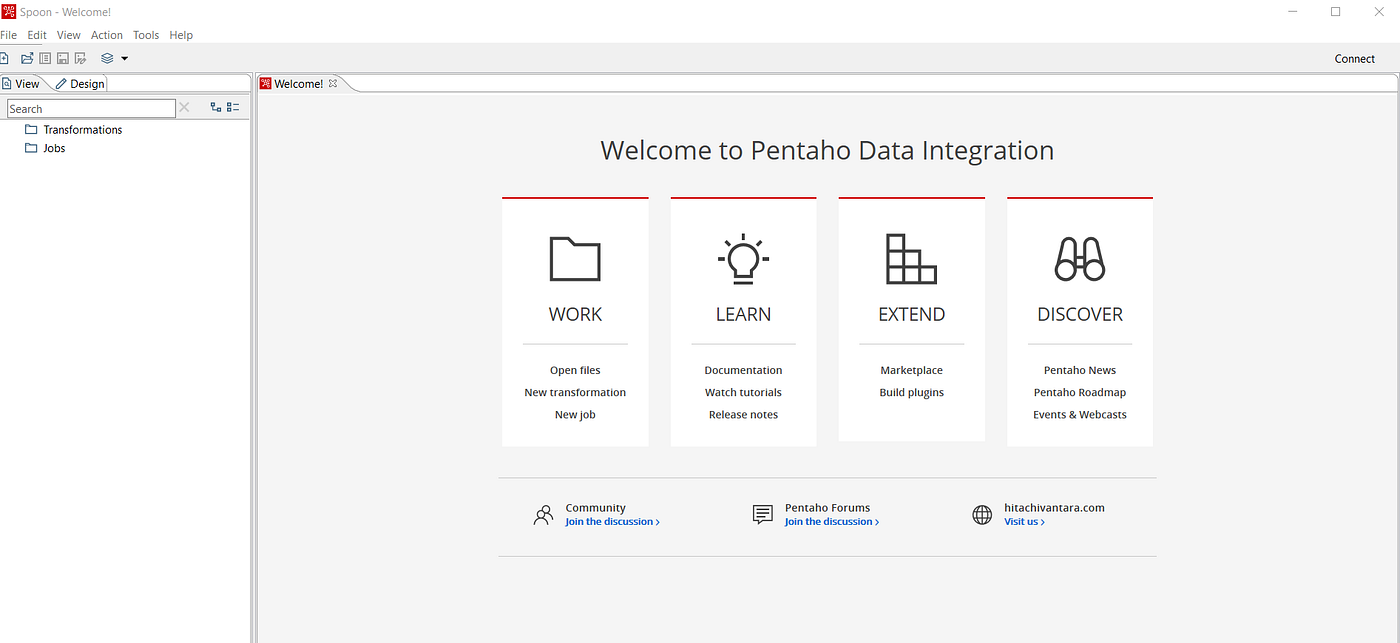Open the Pentaho News link

click(x=1080, y=370)
